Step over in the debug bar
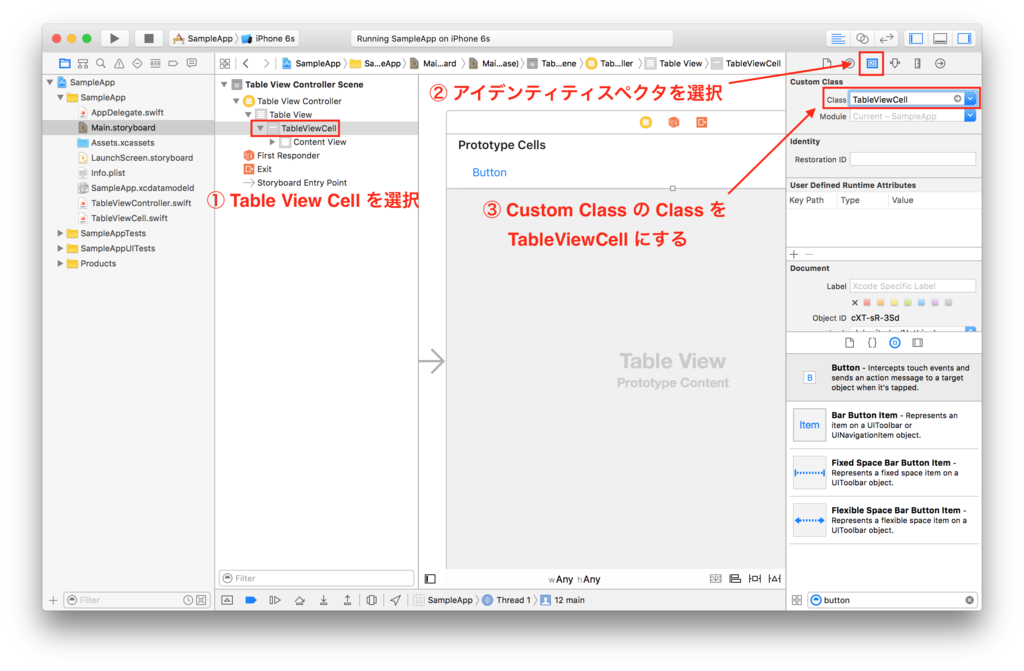This screenshot has height=671, width=1024. point(299,600)
